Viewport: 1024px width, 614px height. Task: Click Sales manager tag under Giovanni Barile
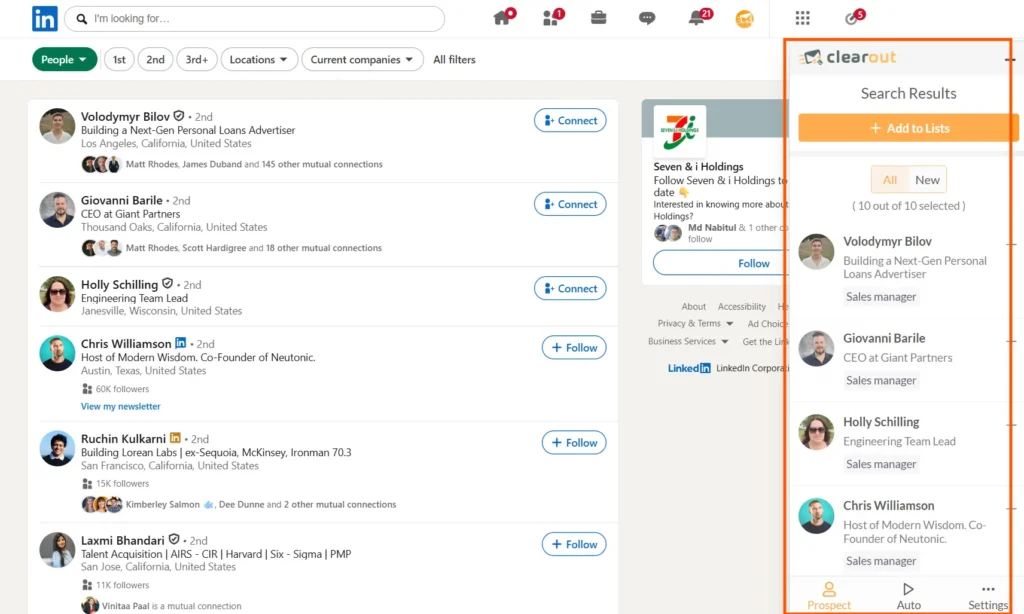[x=881, y=380]
